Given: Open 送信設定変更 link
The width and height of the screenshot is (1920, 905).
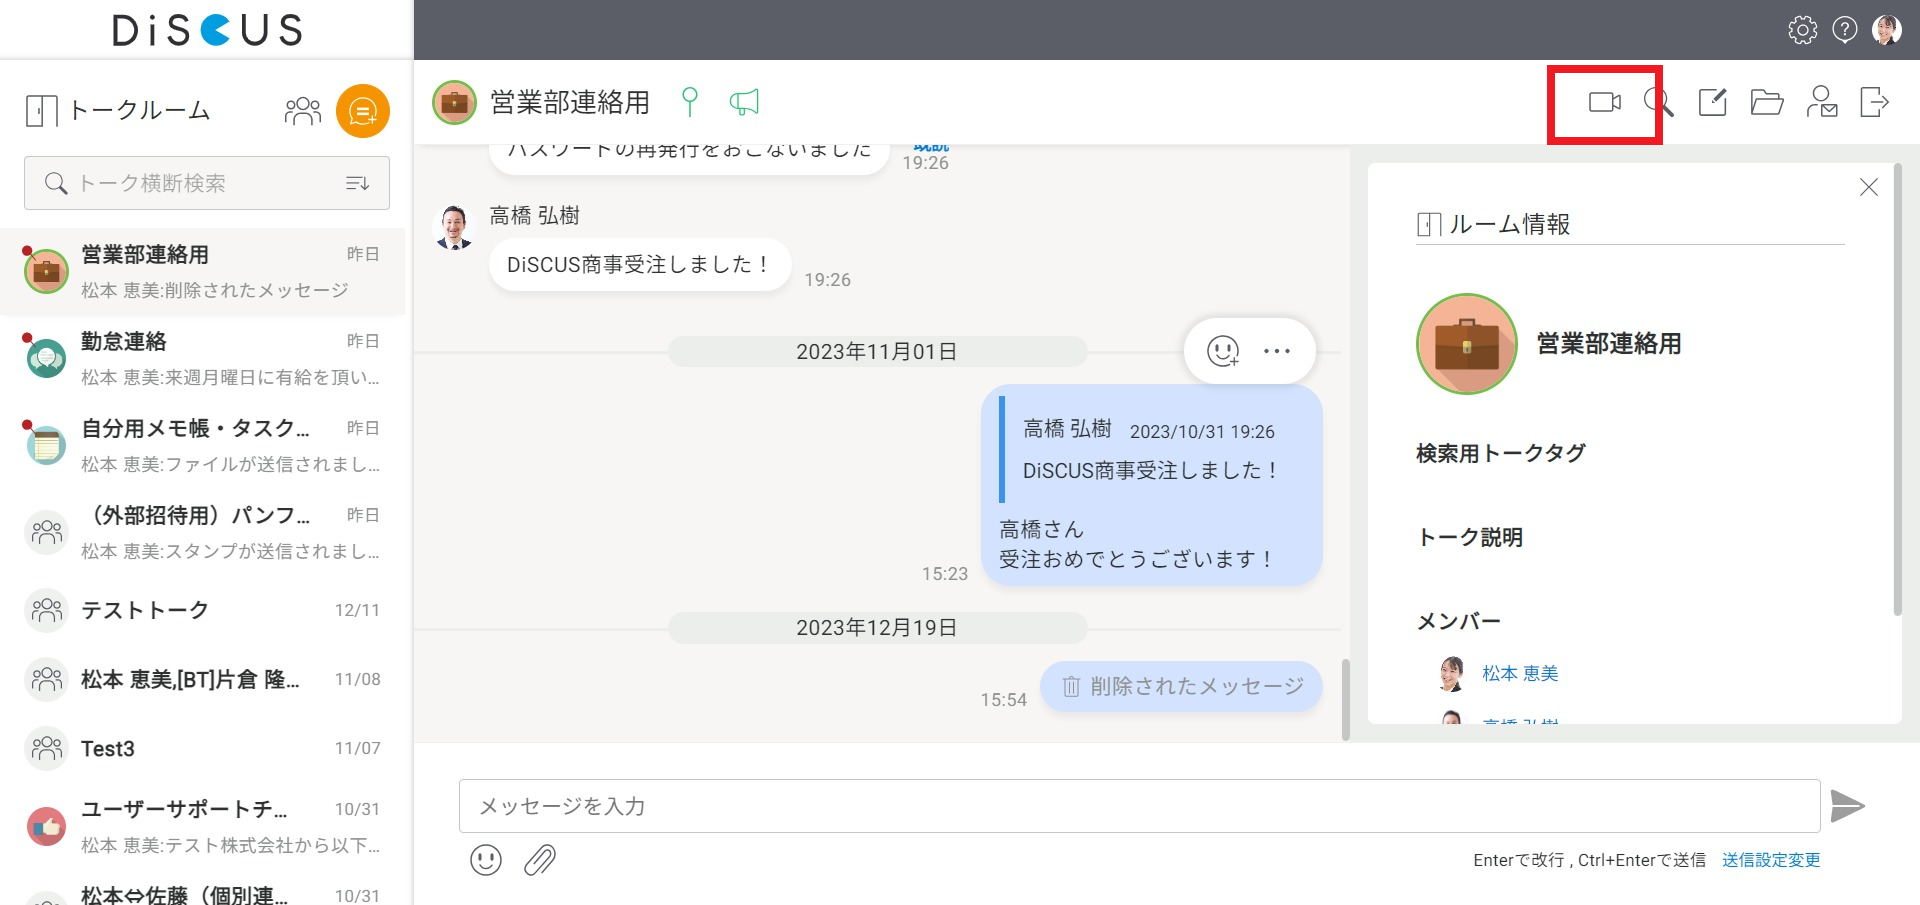Looking at the screenshot, I should (1771, 860).
